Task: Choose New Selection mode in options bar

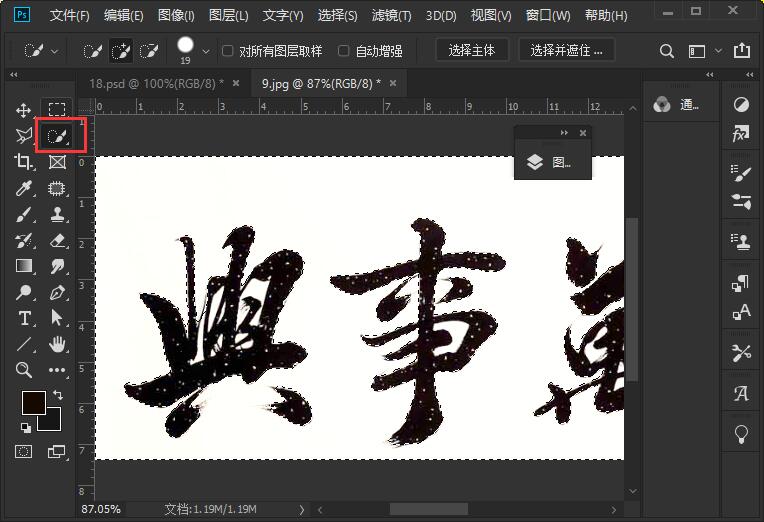Action: point(93,51)
